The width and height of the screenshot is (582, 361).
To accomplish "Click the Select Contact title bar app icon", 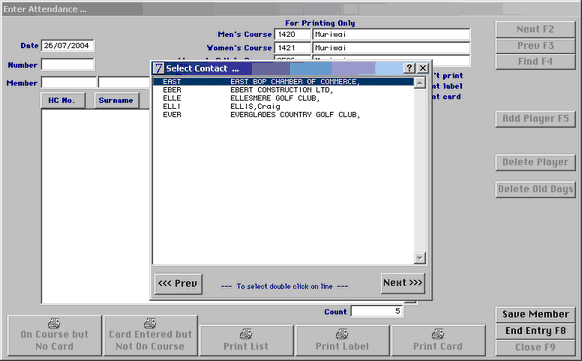I will click(x=158, y=68).
